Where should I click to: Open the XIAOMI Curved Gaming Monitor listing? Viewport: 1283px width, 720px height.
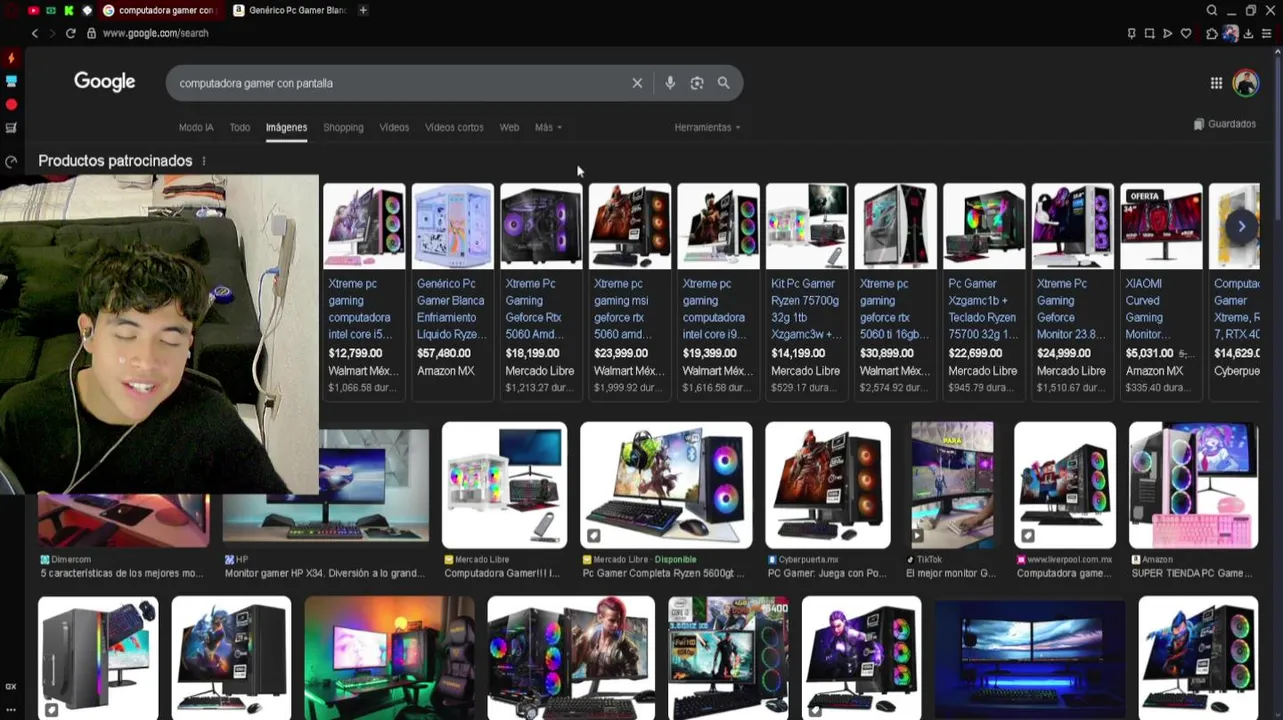[1161, 290]
